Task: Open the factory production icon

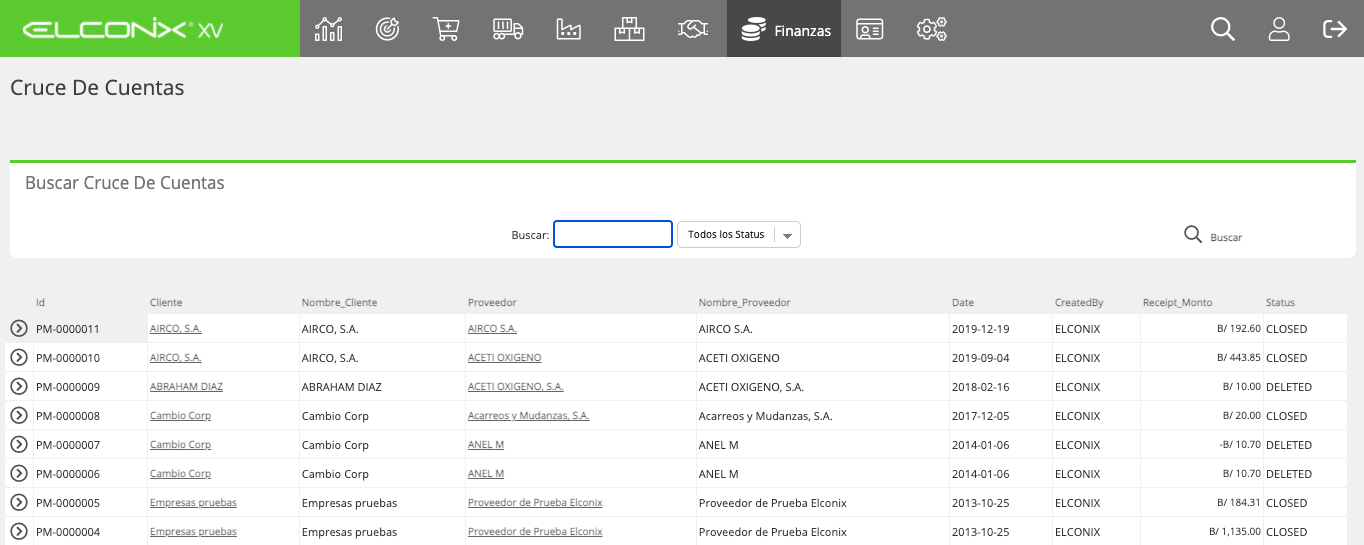Action: (569, 29)
